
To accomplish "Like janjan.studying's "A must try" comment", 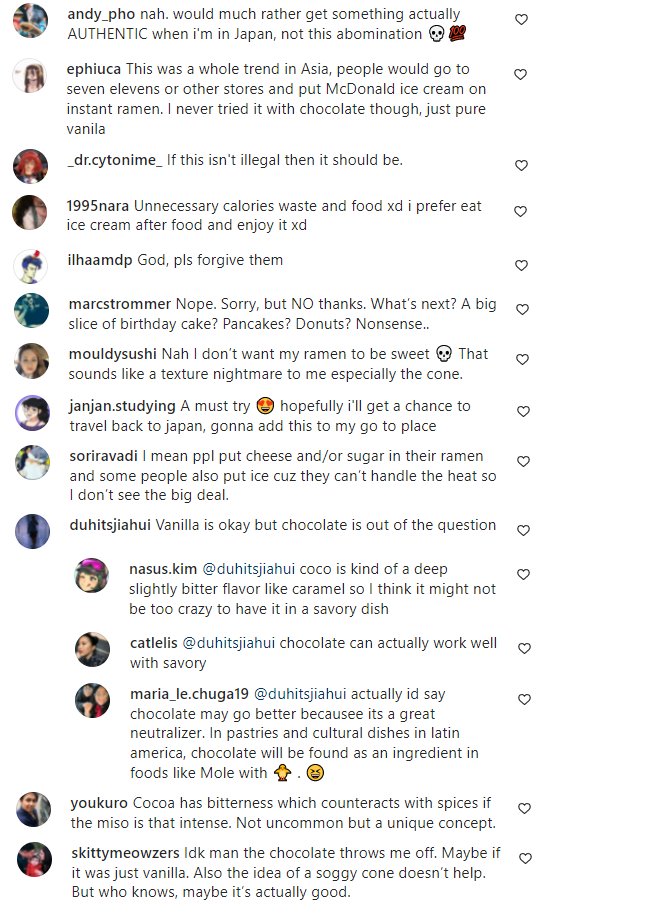I will pyautogui.click(x=521, y=411).
